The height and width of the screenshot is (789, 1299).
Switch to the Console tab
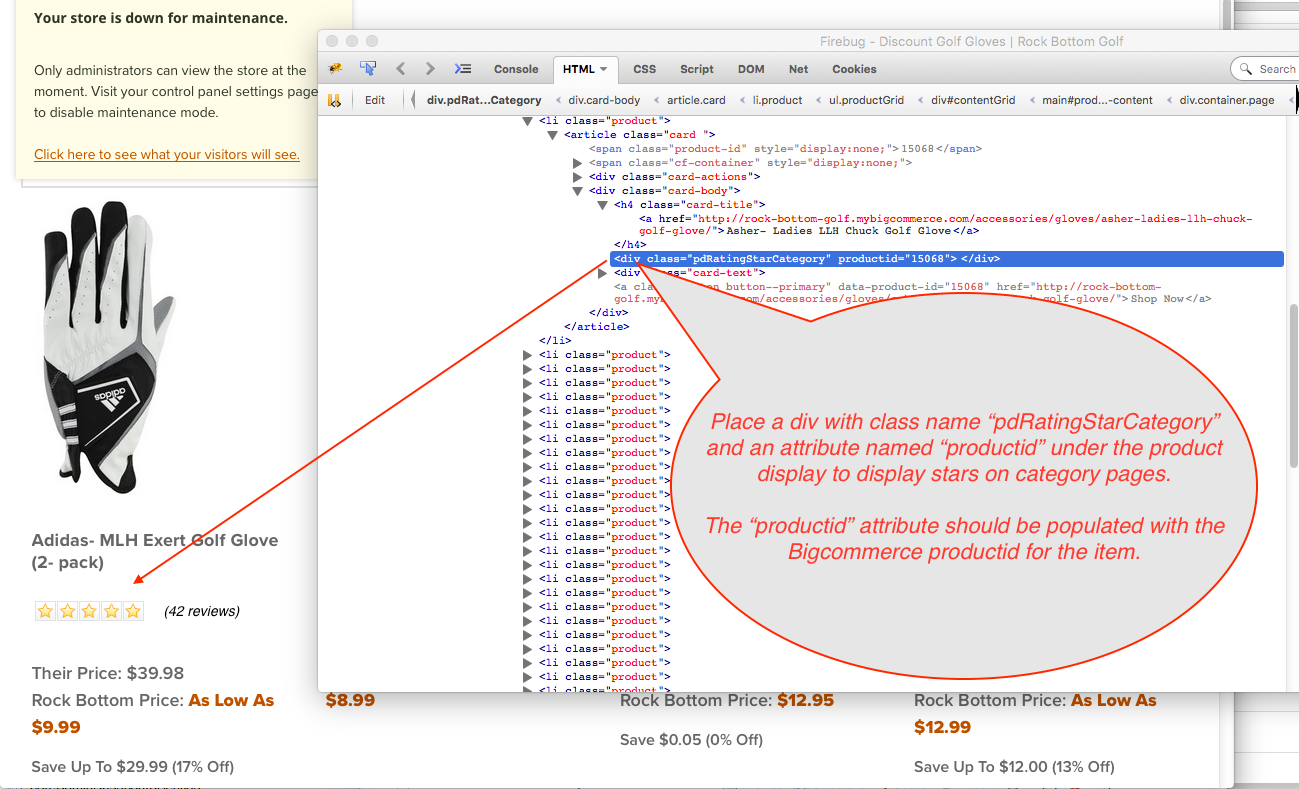click(x=516, y=69)
